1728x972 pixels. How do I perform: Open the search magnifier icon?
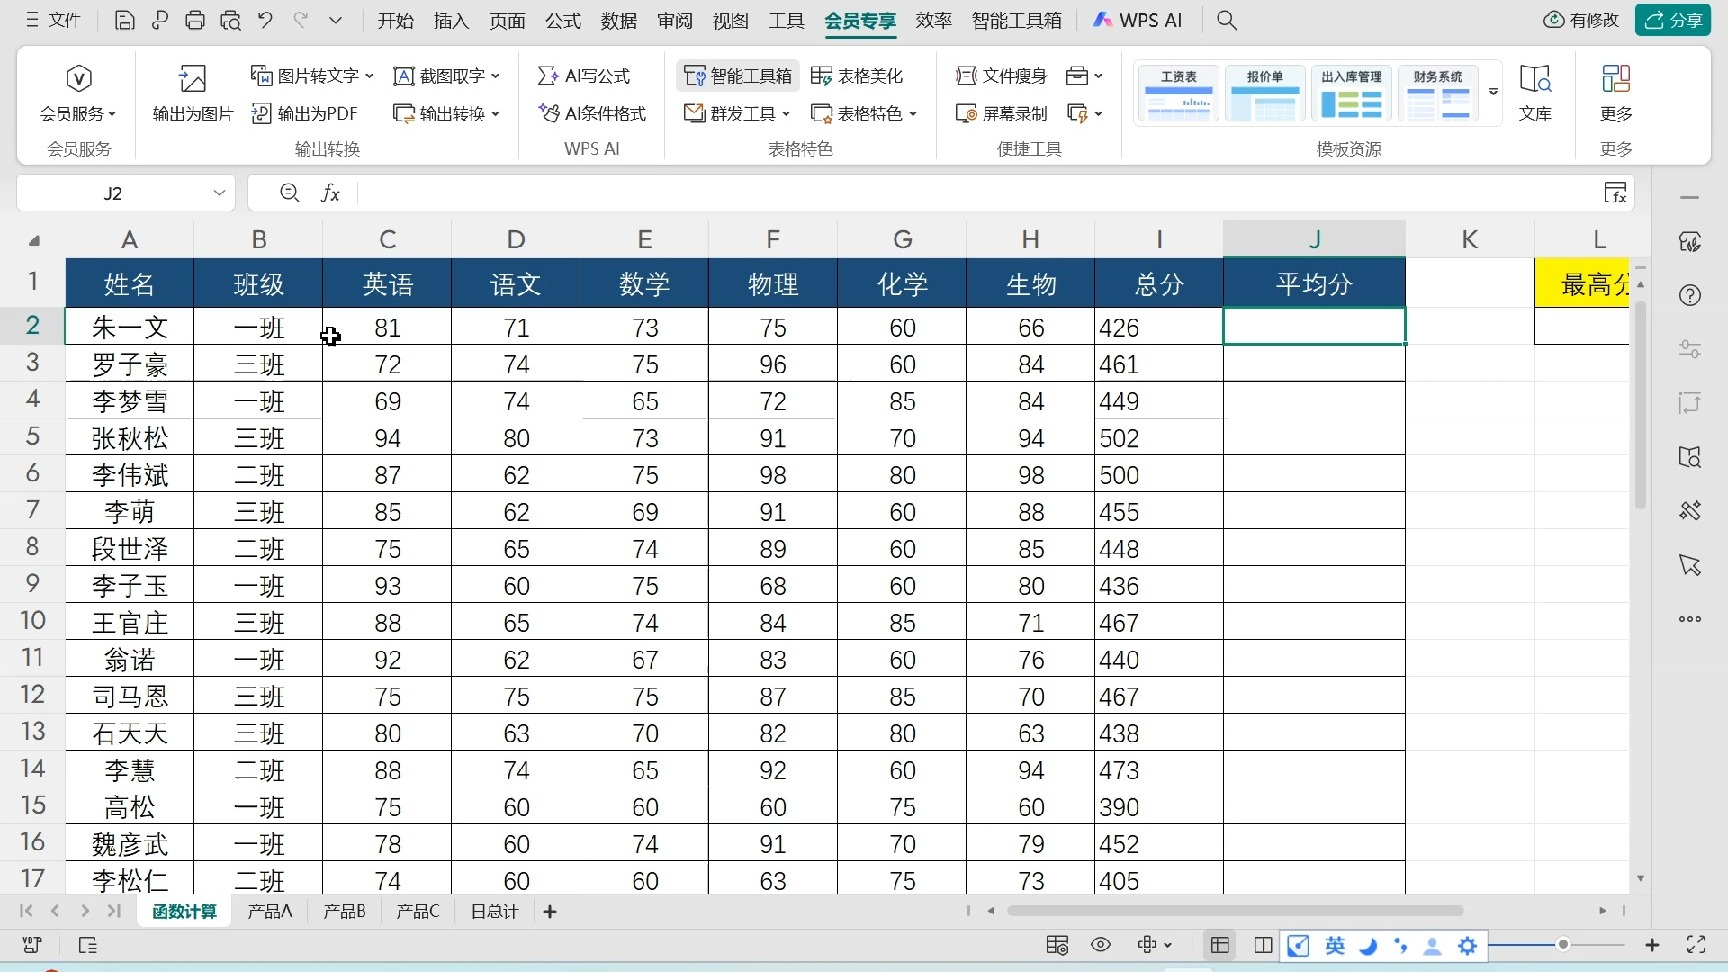pyautogui.click(x=1227, y=20)
